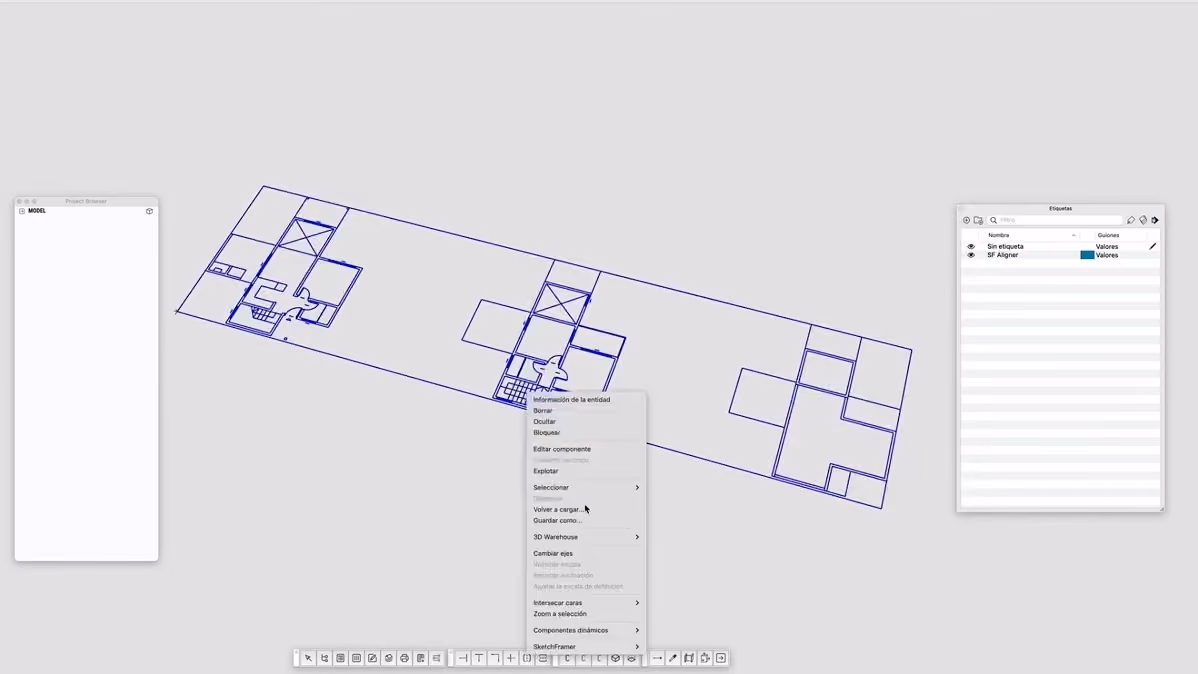Screen dimensions: 1198x674
Task: Click the corner align icon in bottom toolbar
Action: coord(495,658)
